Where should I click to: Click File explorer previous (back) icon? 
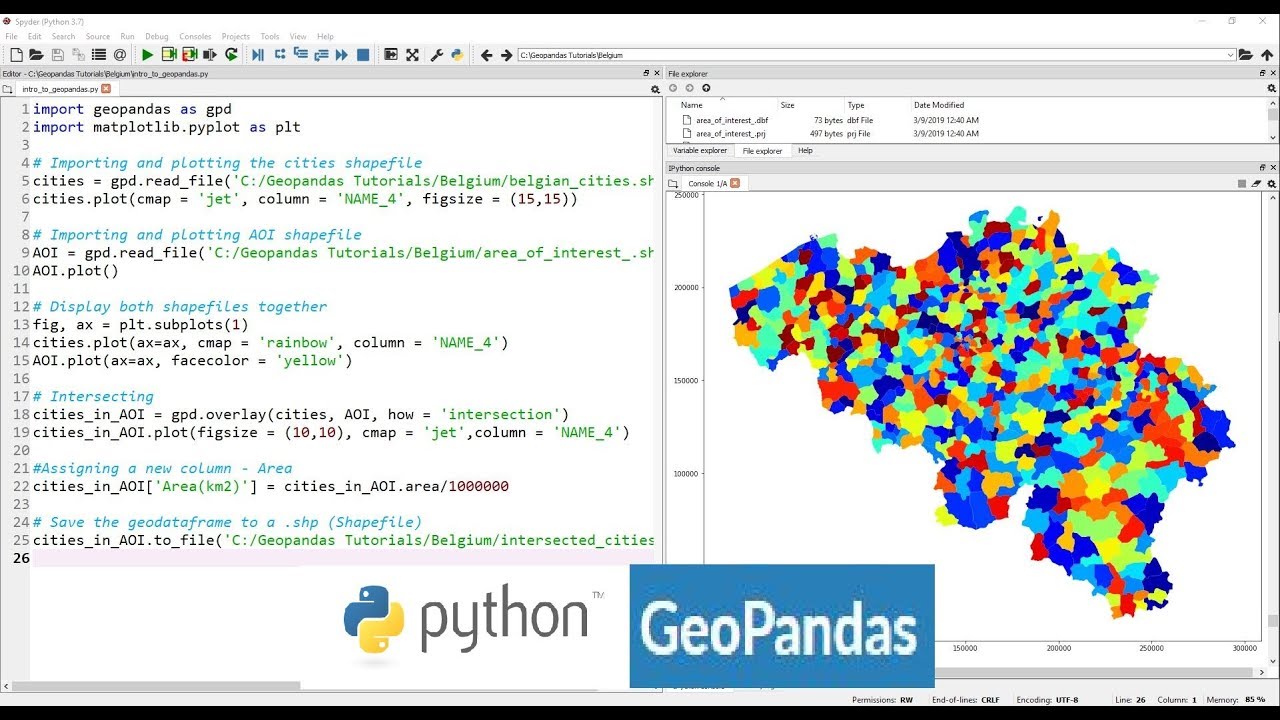(673, 88)
